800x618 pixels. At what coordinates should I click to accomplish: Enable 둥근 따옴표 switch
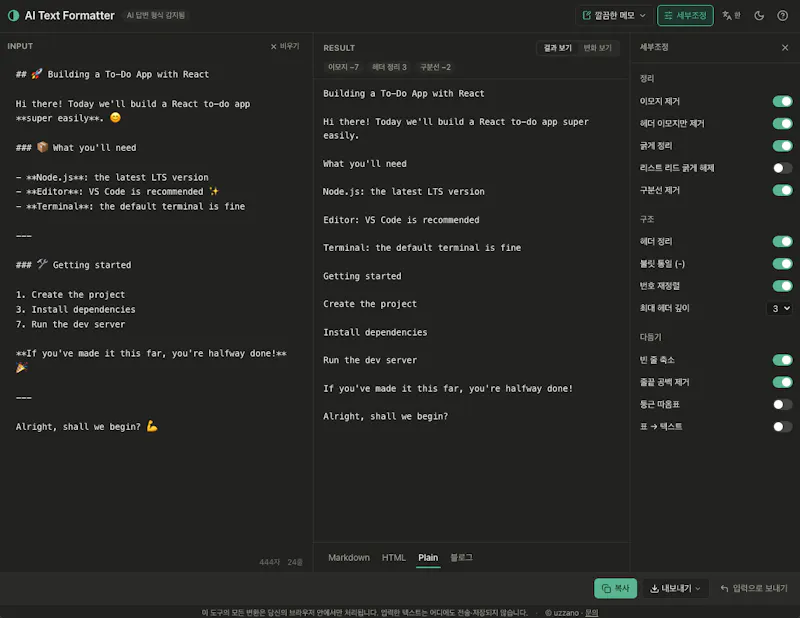(782, 405)
